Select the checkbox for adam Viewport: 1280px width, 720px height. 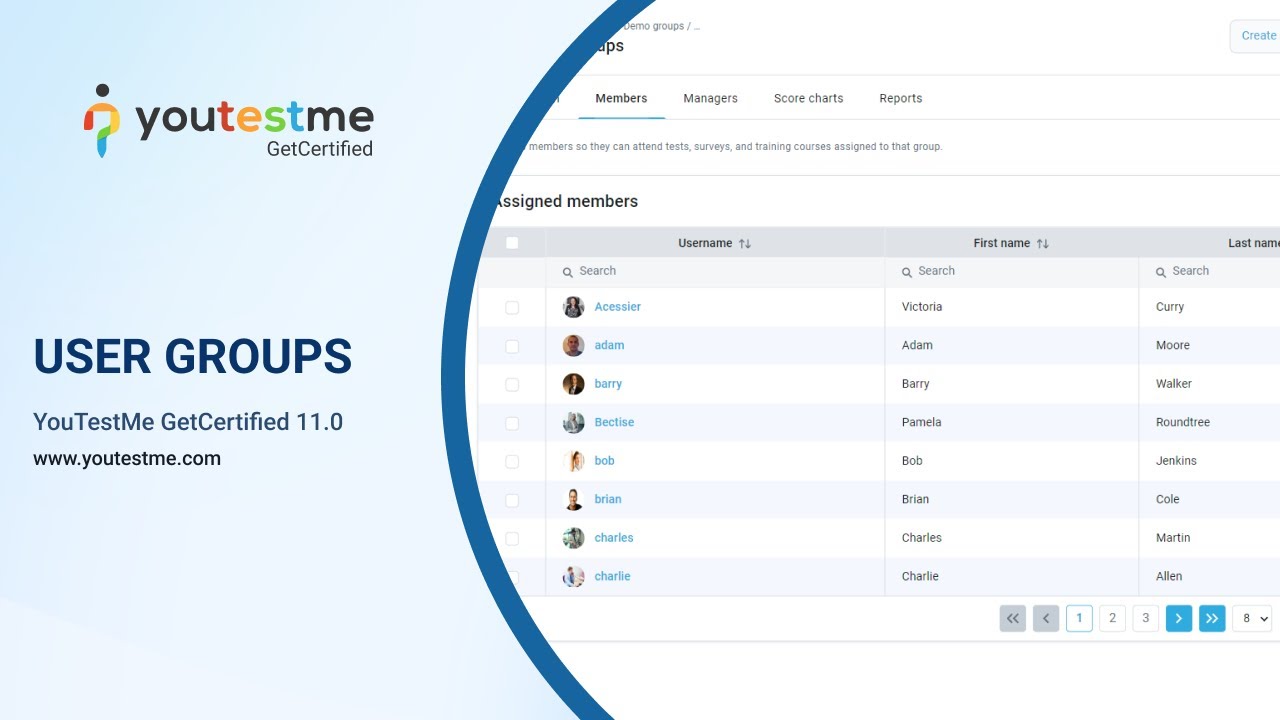[x=512, y=346]
